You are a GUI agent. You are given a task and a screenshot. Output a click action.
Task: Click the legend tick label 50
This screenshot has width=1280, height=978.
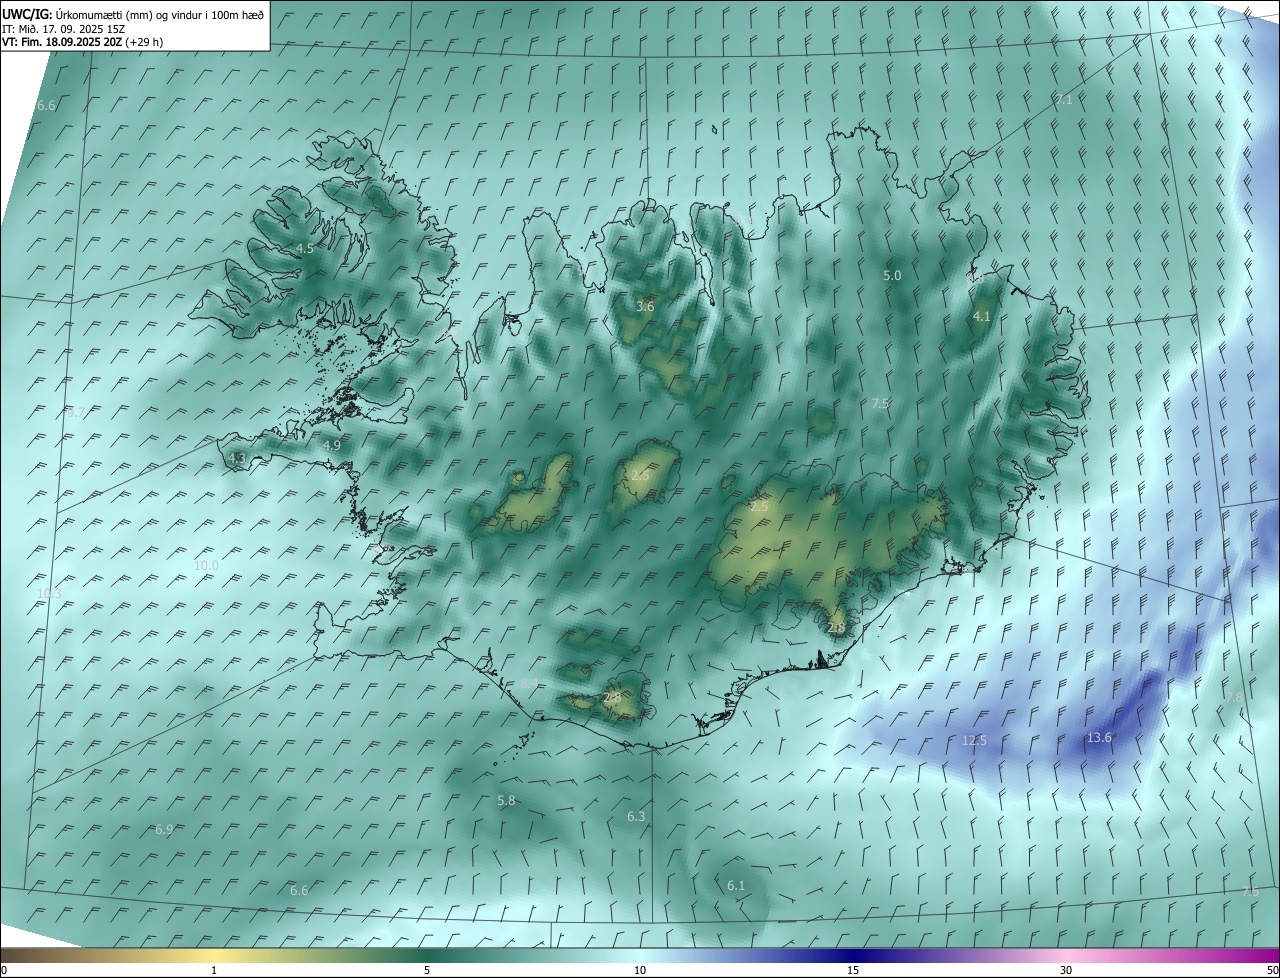(x=1273, y=970)
